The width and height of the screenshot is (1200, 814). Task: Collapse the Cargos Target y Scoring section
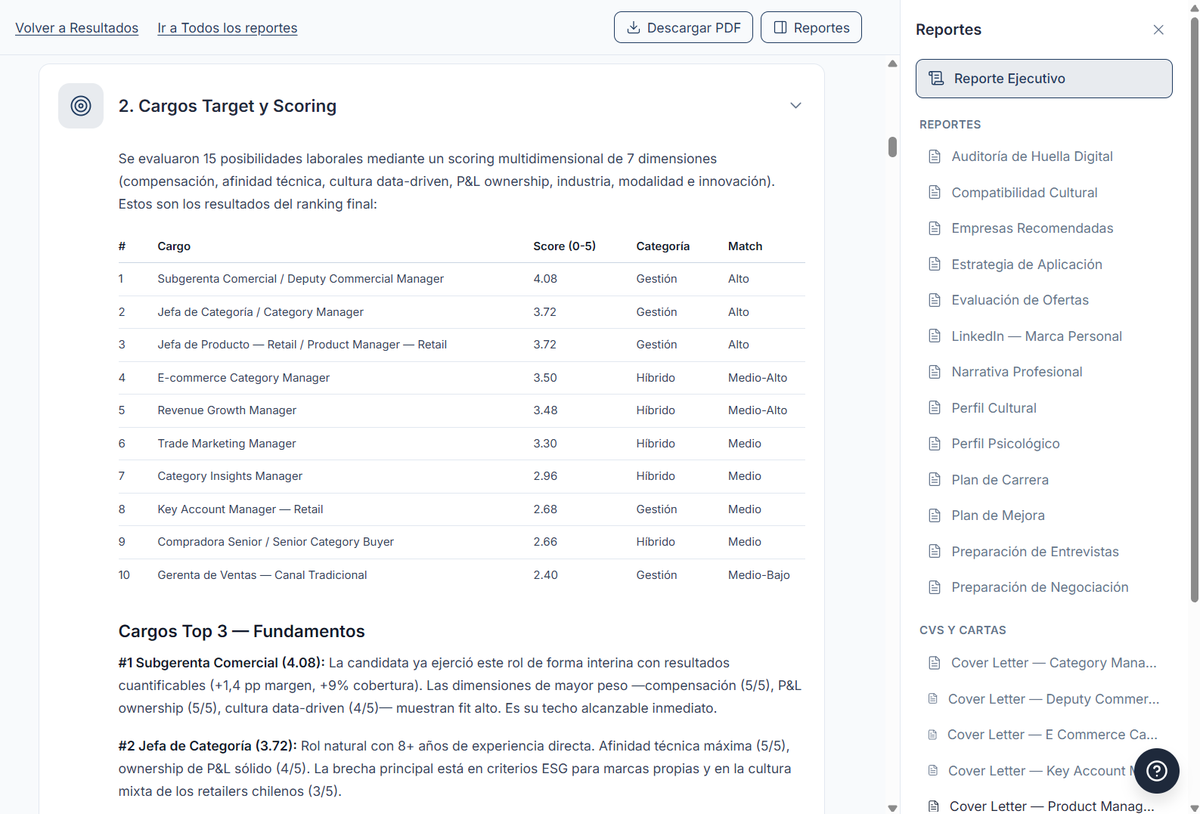[795, 106]
